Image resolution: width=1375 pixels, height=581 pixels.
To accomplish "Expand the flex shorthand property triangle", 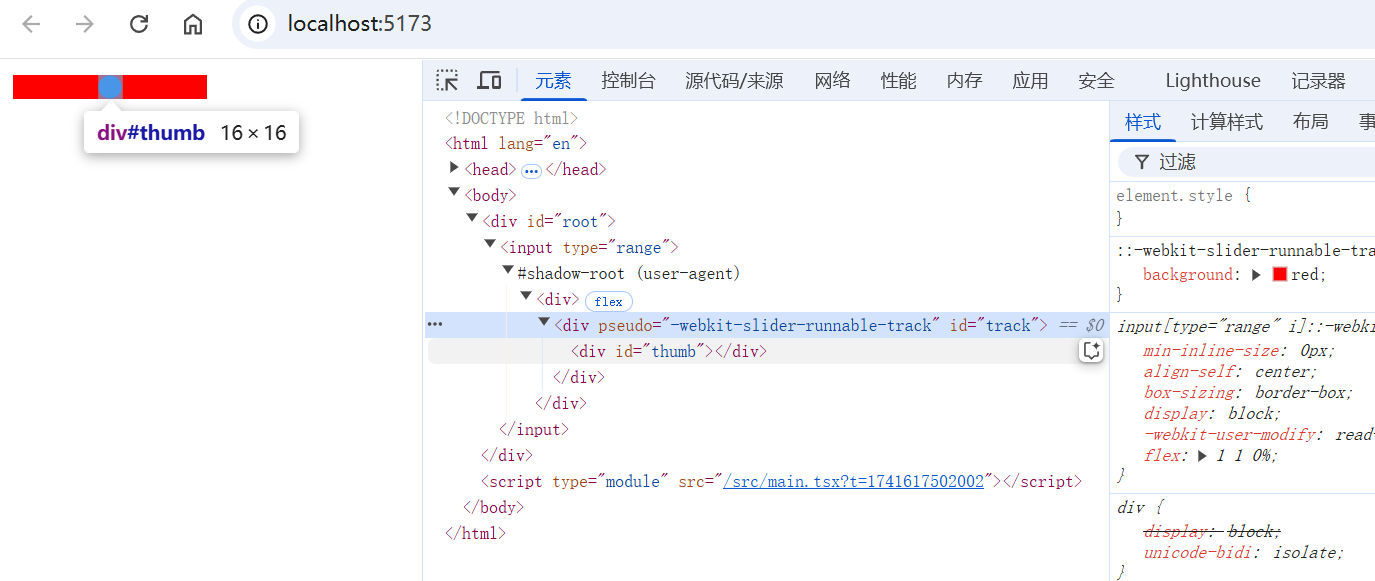I will pyautogui.click(x=1204, y=456).
